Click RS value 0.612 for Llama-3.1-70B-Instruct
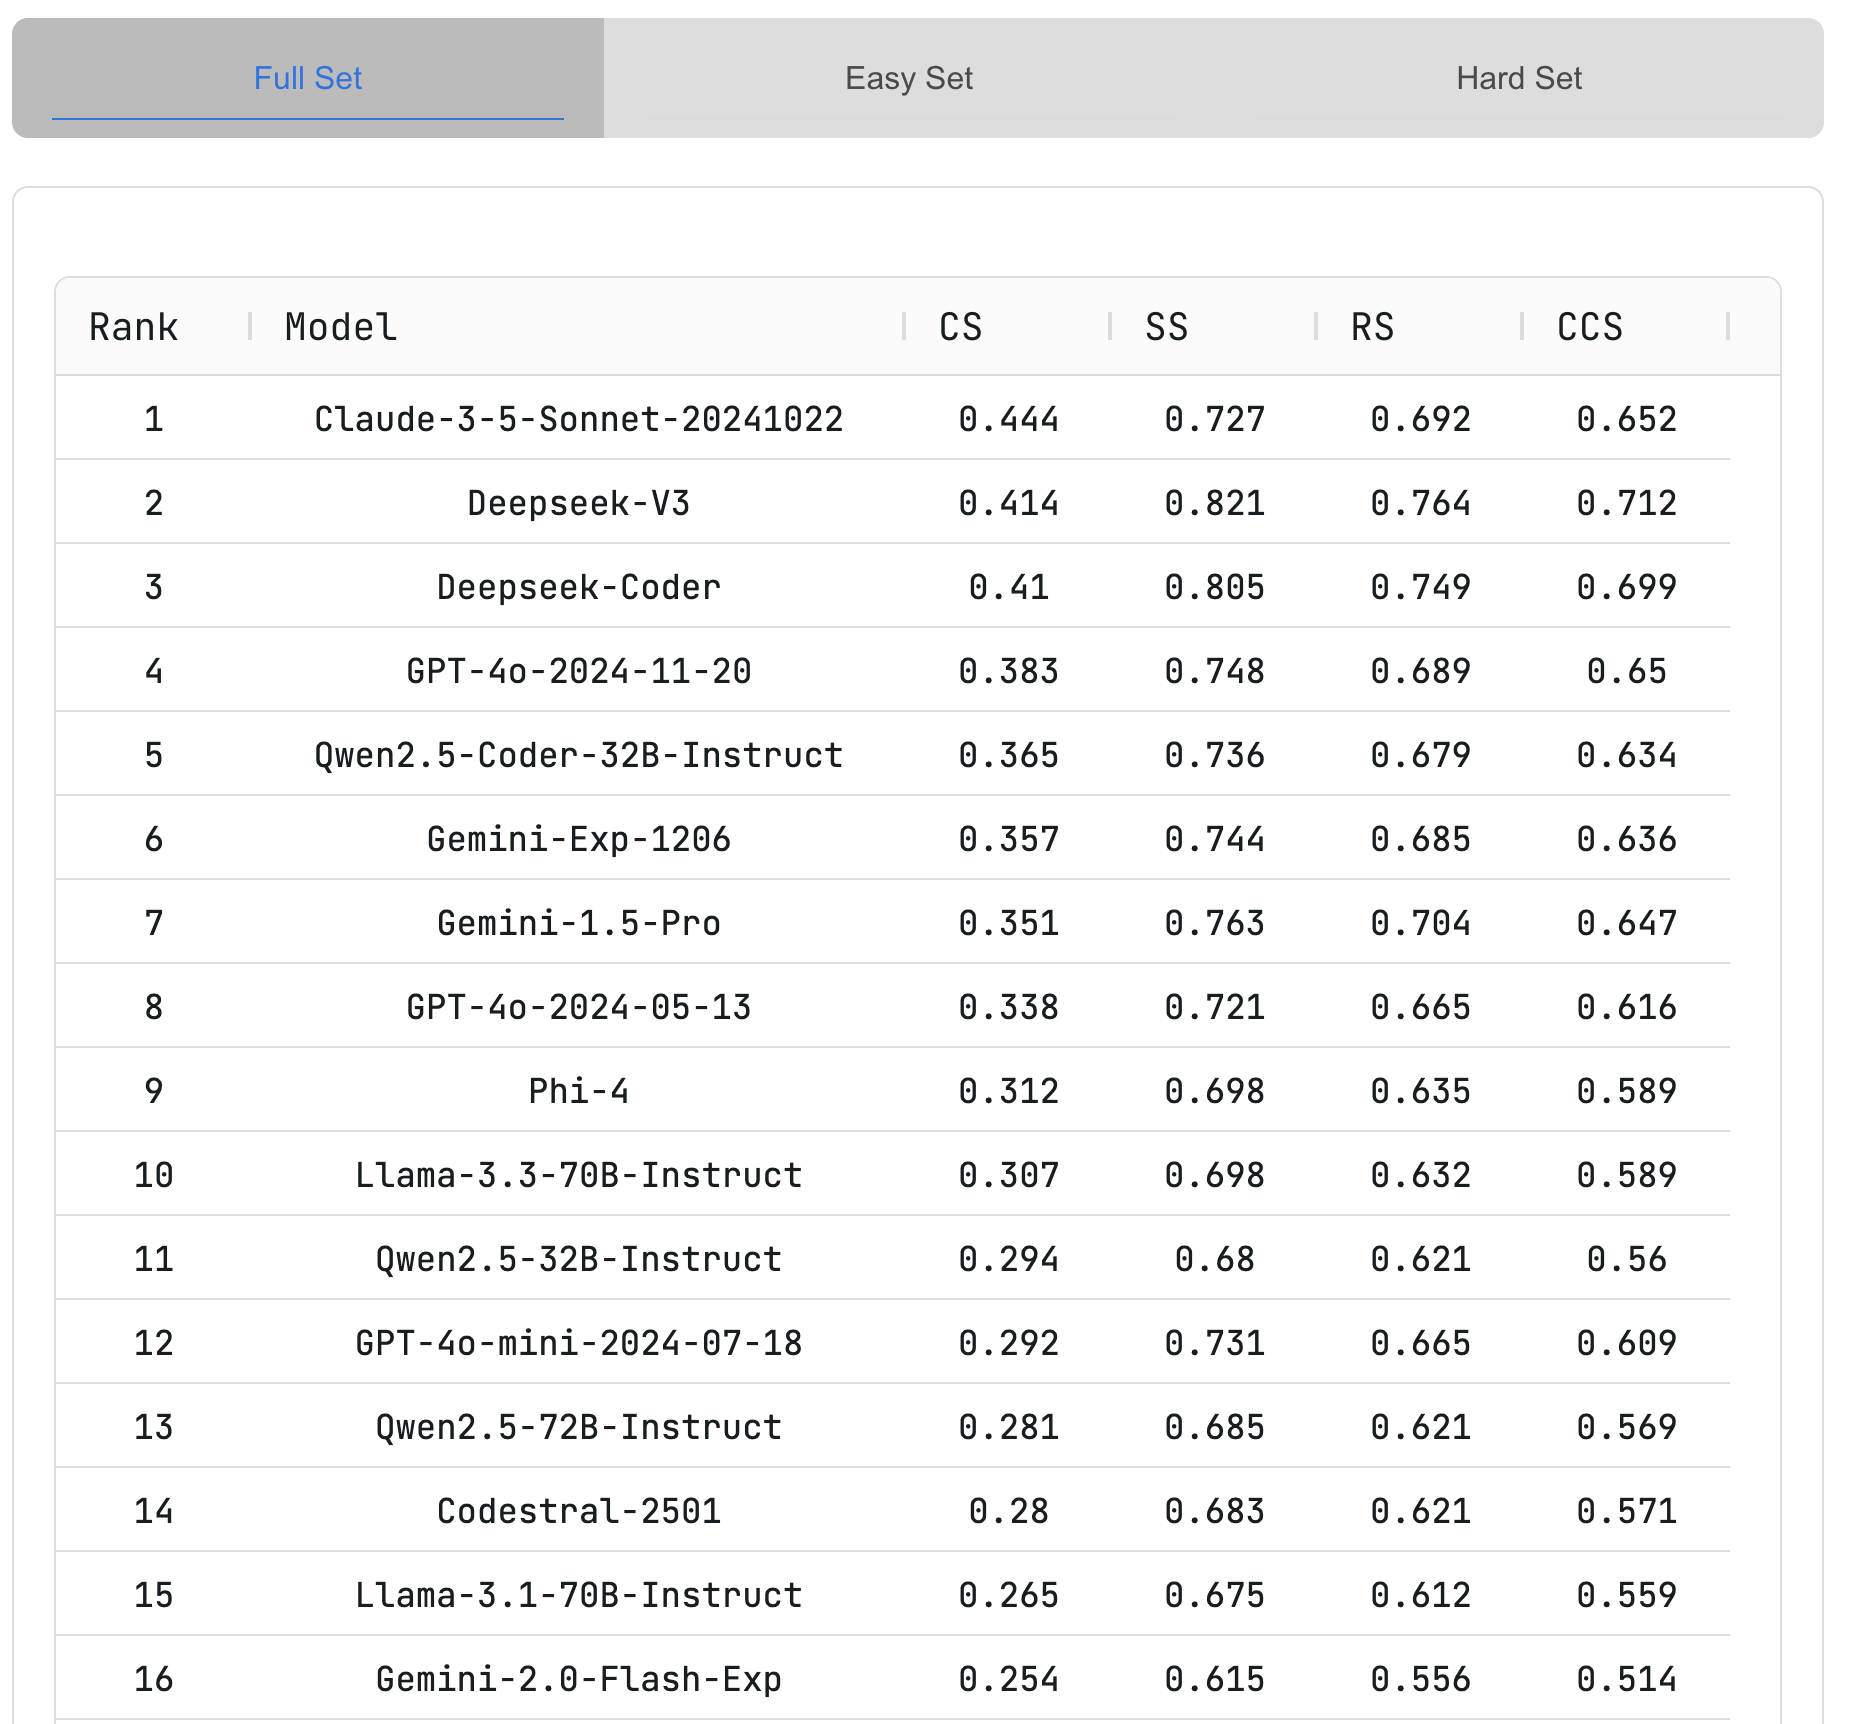1858x1724 pixels. tap(1421, 1595)
